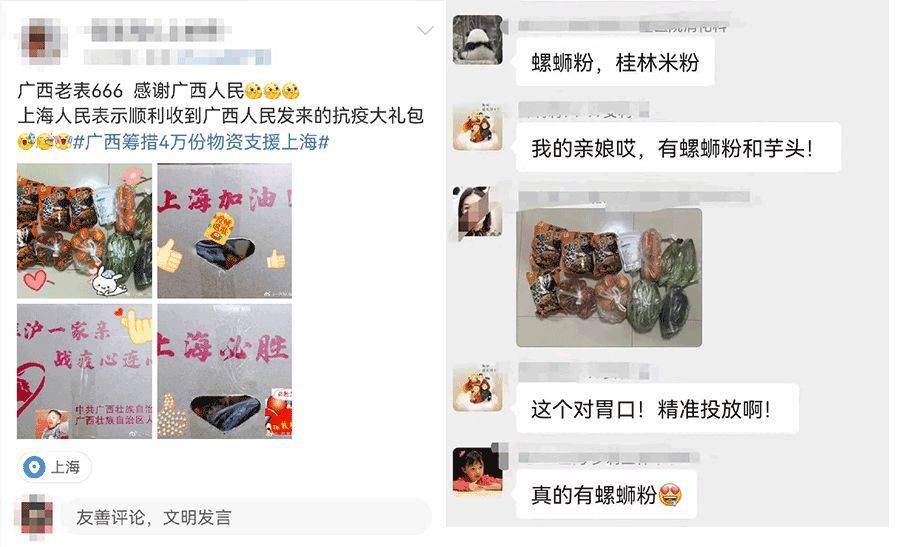
Task: Open the 上海 location tag
Action: [55, 467]
